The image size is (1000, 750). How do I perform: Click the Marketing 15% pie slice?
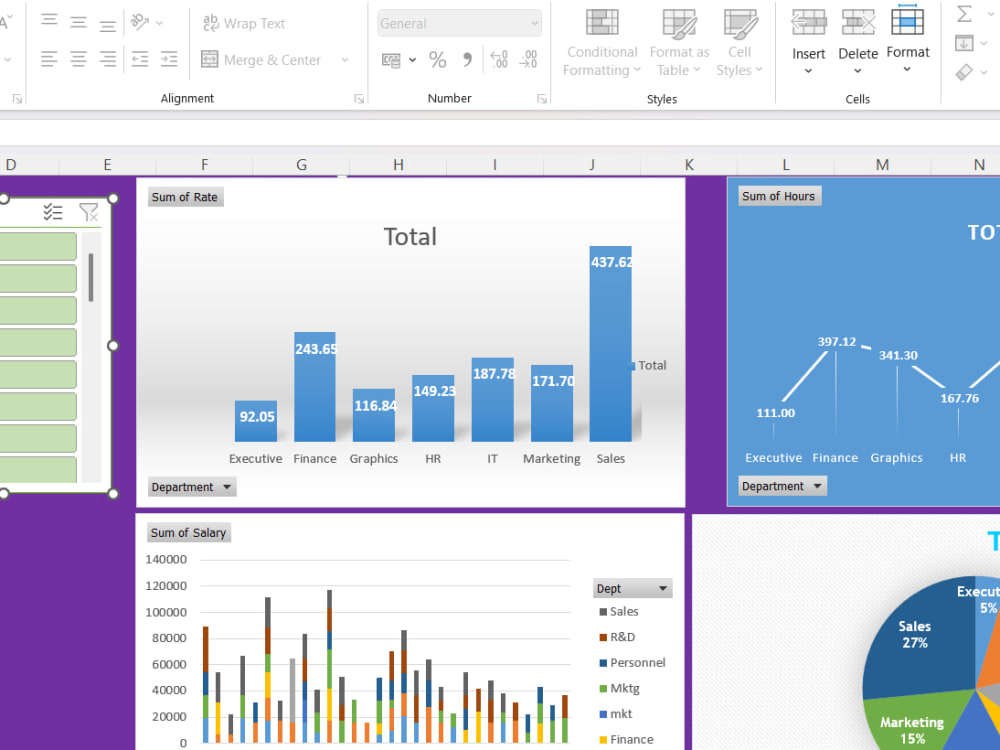point(912,724)
